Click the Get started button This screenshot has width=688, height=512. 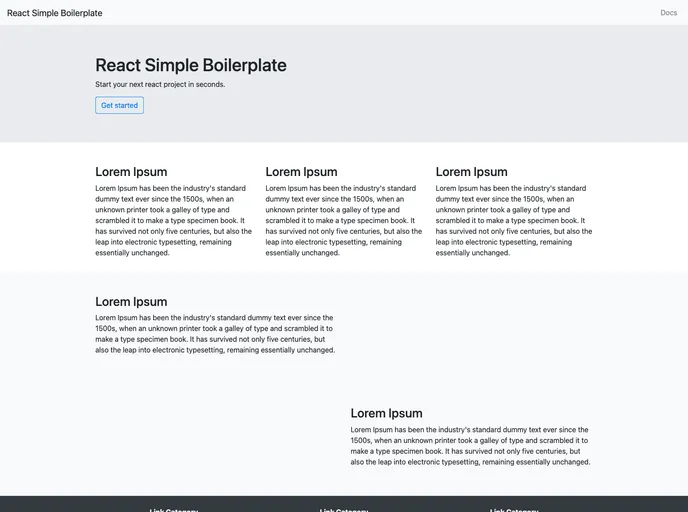119,105
